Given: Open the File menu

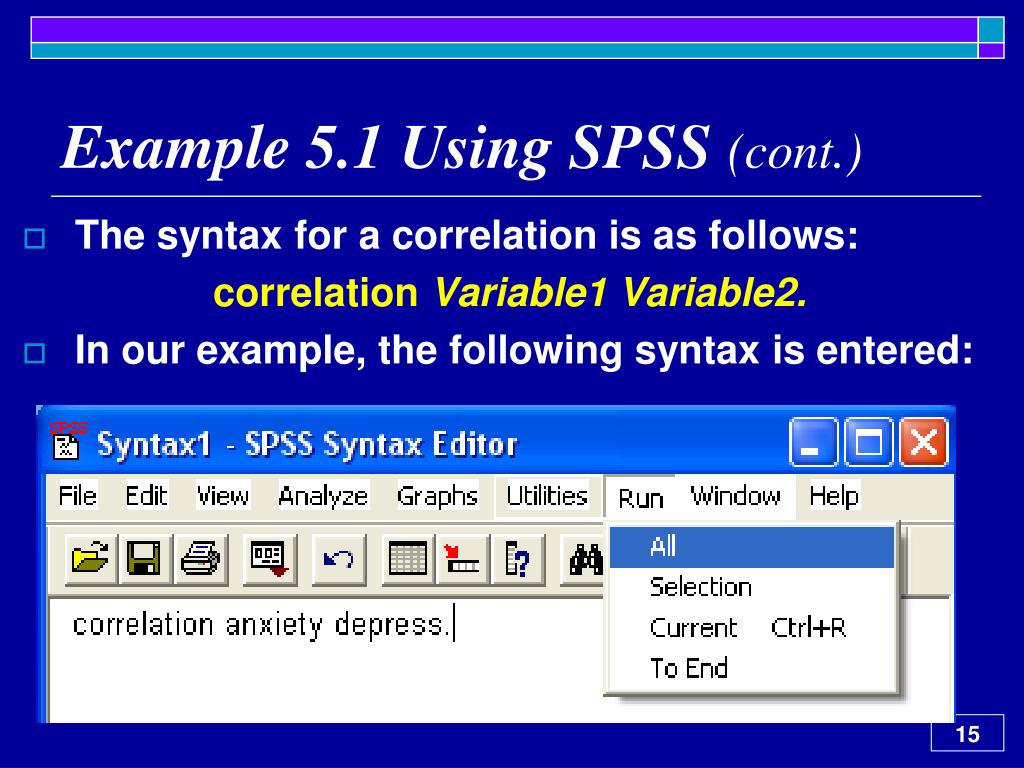Looking at the screenshot, I should click(78, 496).
